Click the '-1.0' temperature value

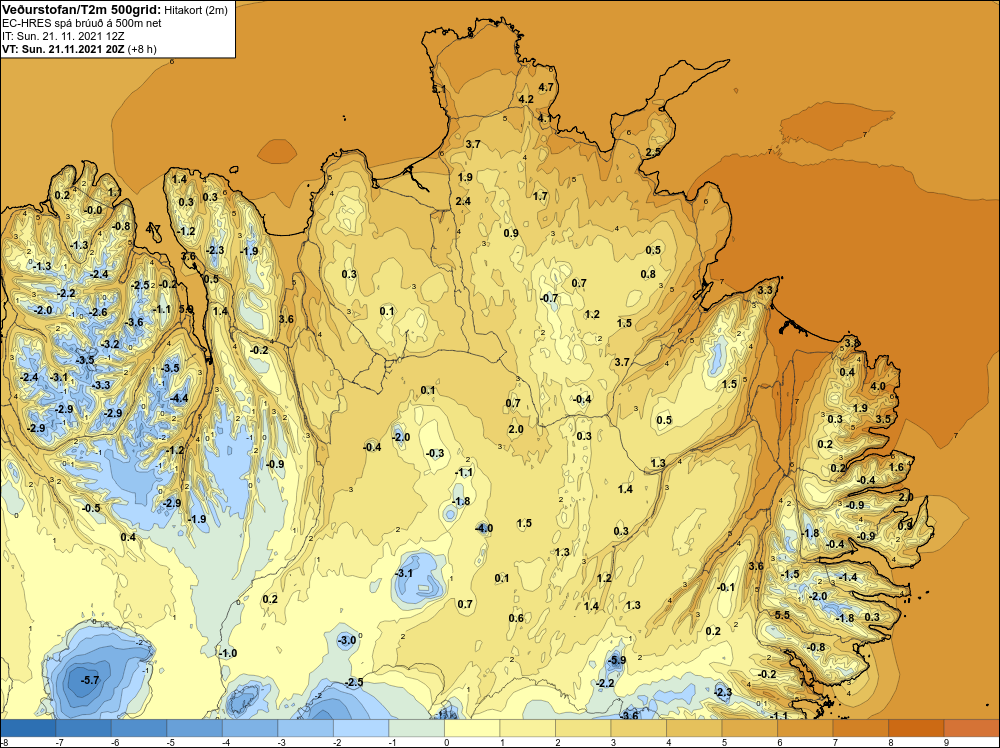pos(228,653)
